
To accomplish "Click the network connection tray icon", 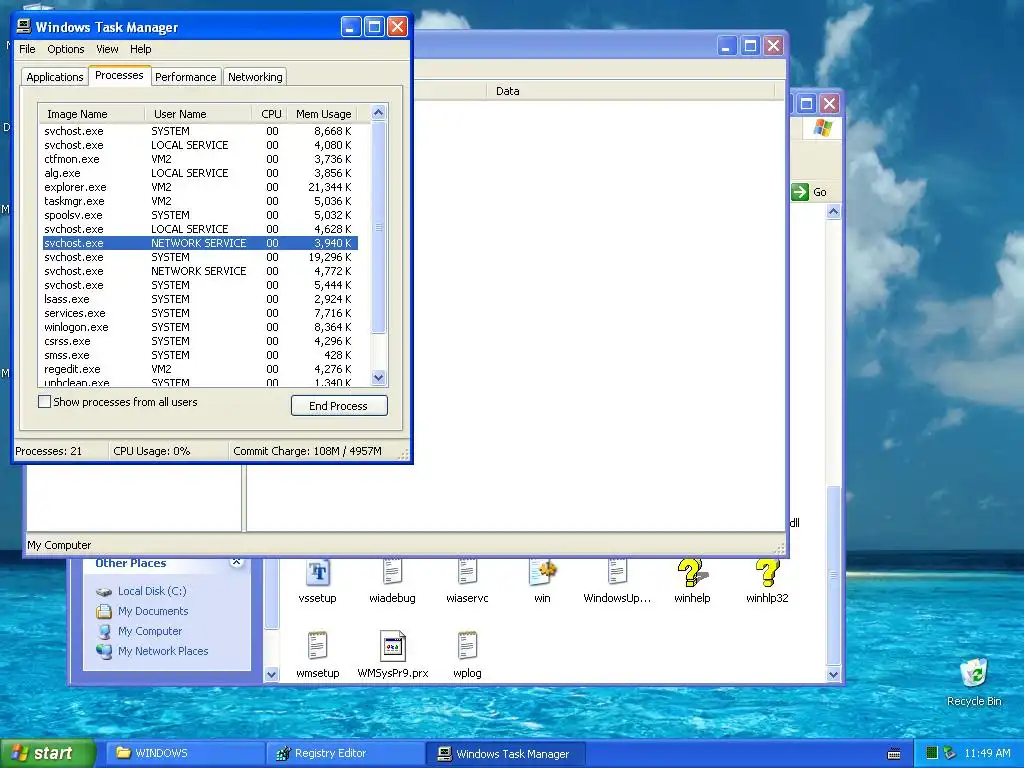I will 950,753.
